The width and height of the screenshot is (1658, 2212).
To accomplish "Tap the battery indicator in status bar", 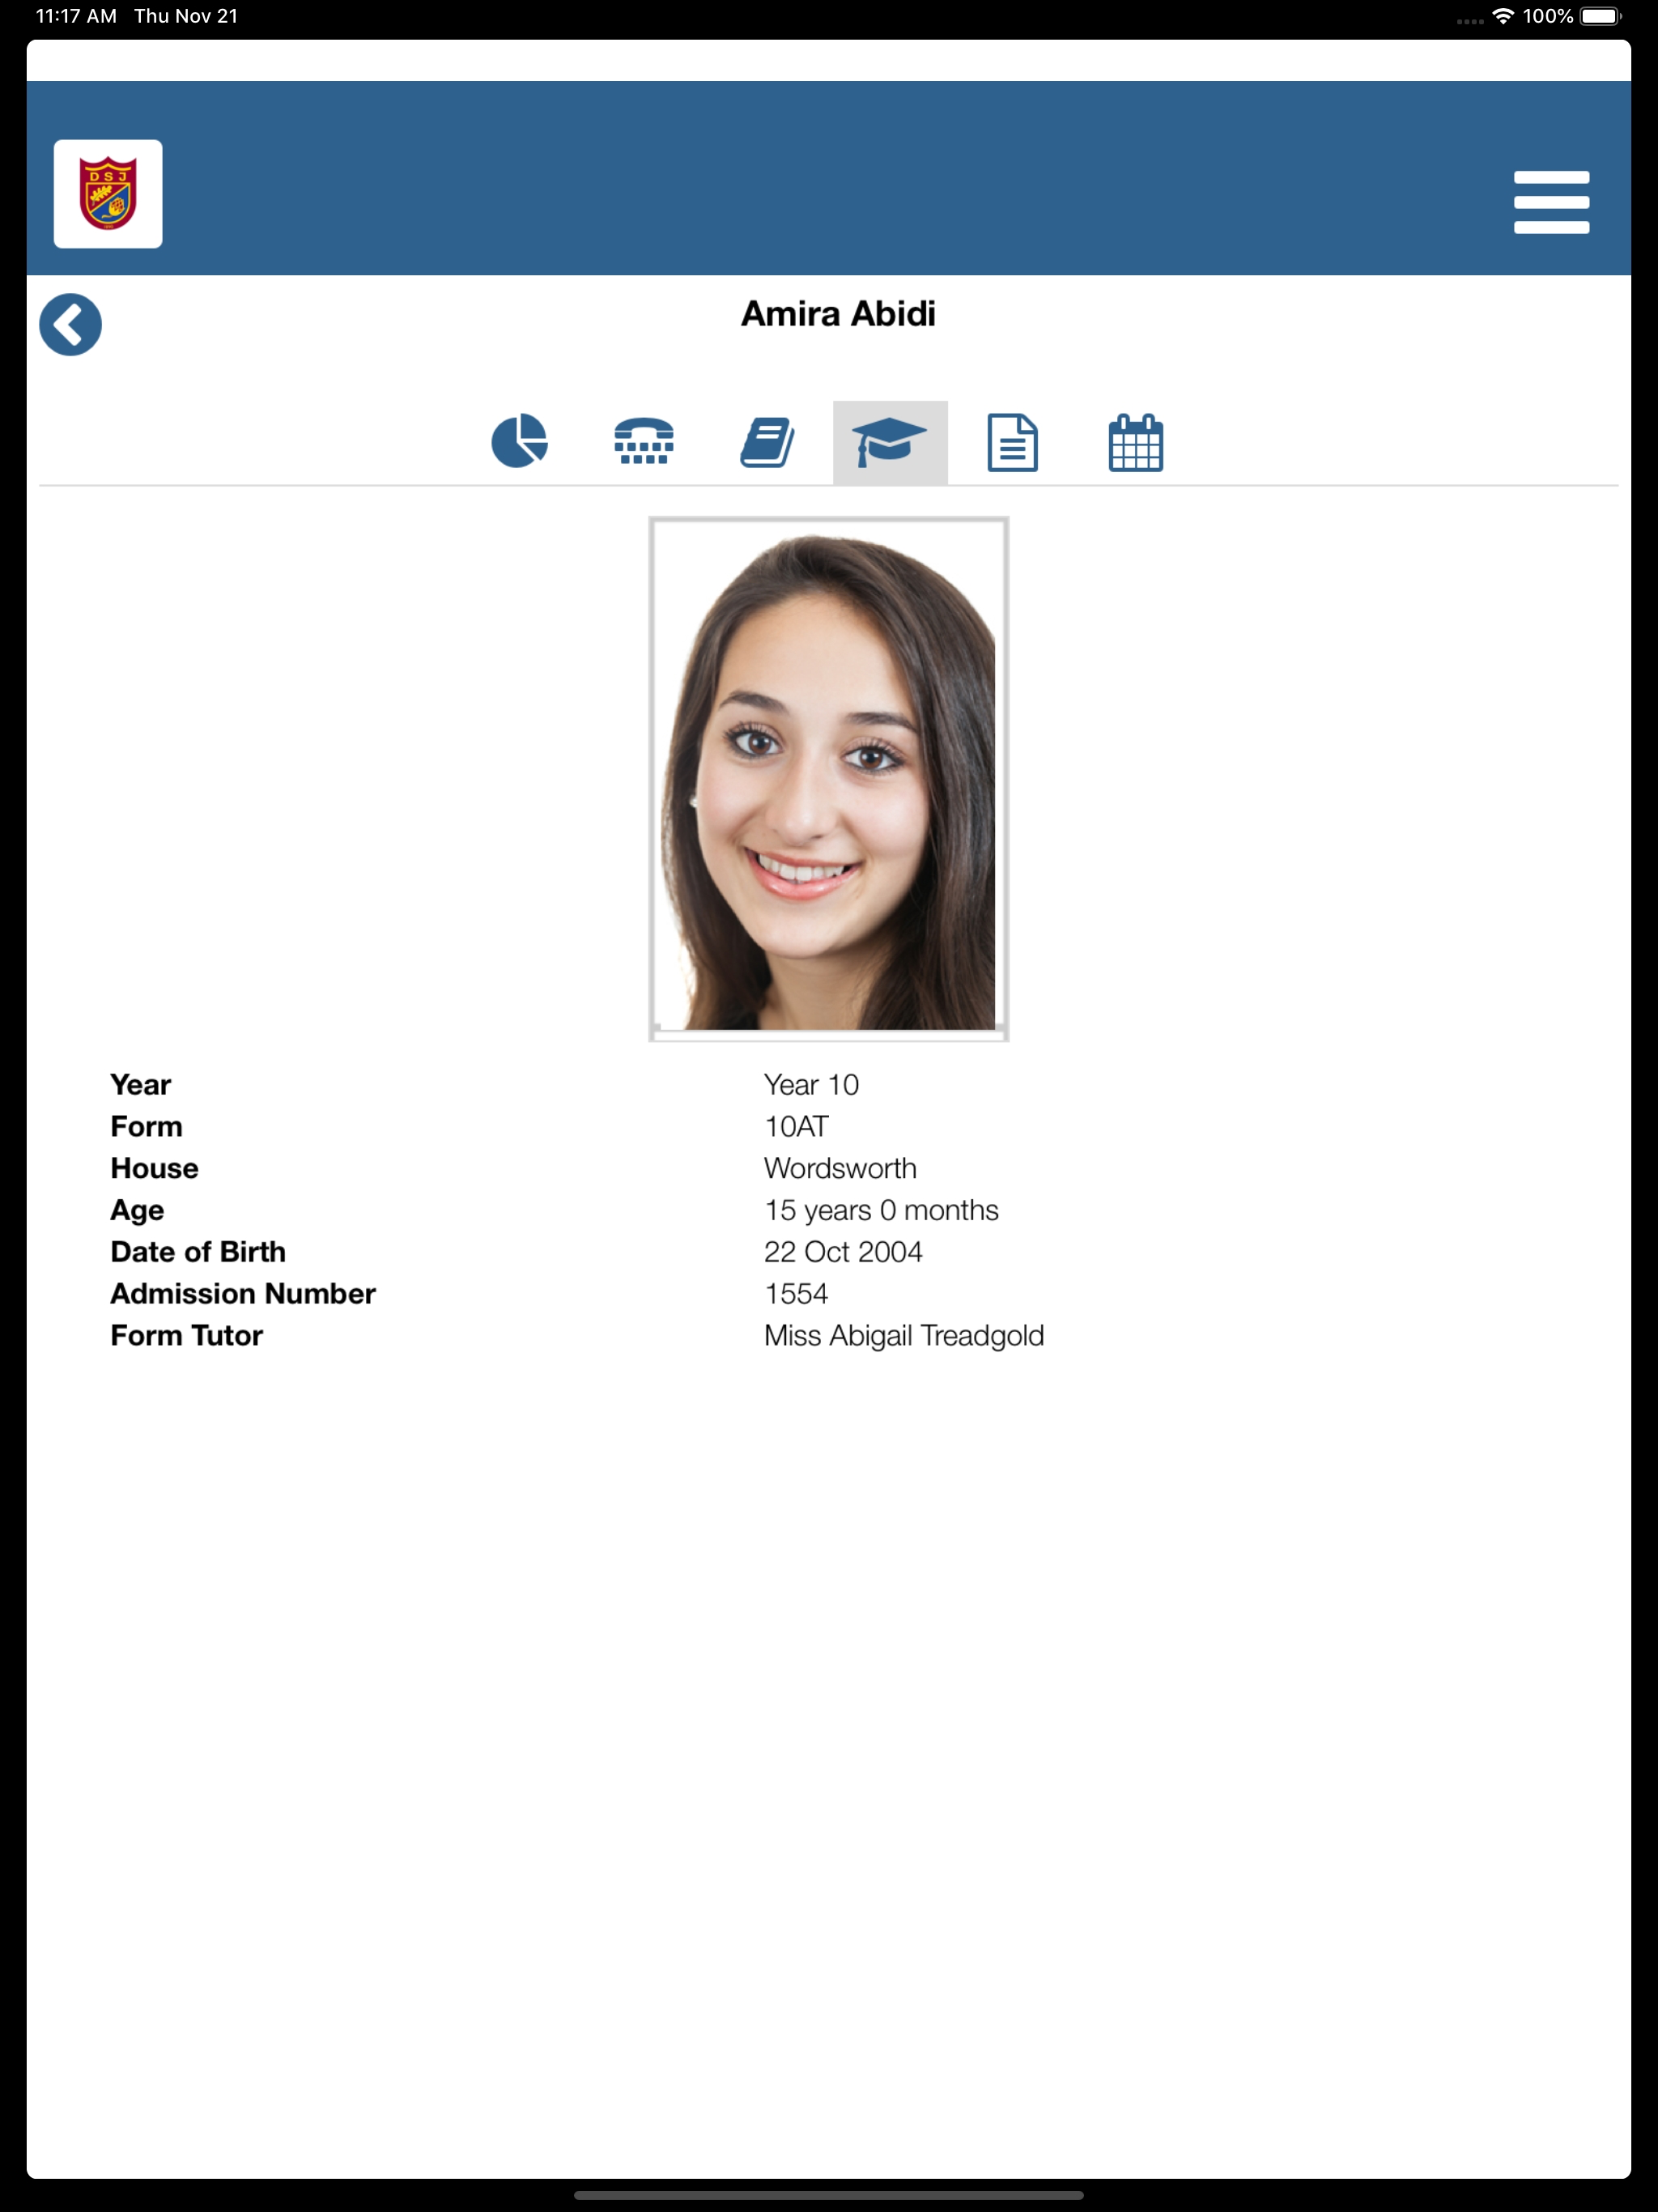I will tap(1601, 16).
